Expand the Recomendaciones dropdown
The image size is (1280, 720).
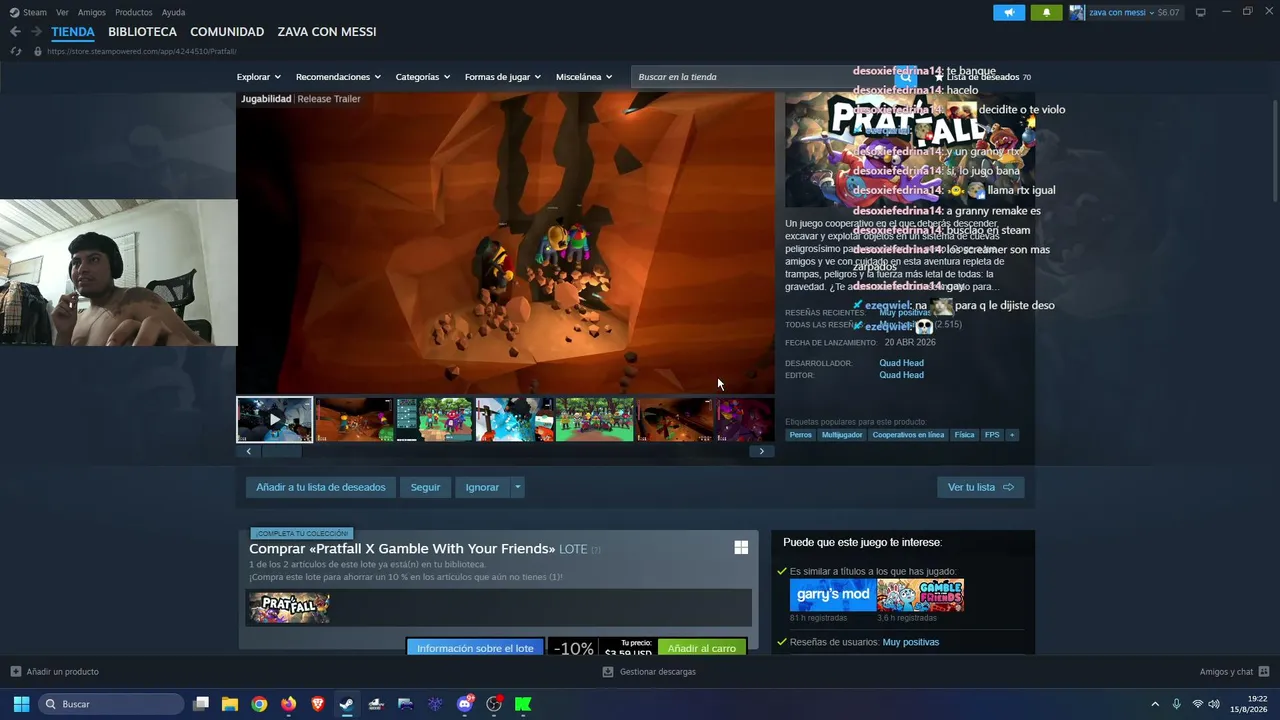click(x=338, y=77)
